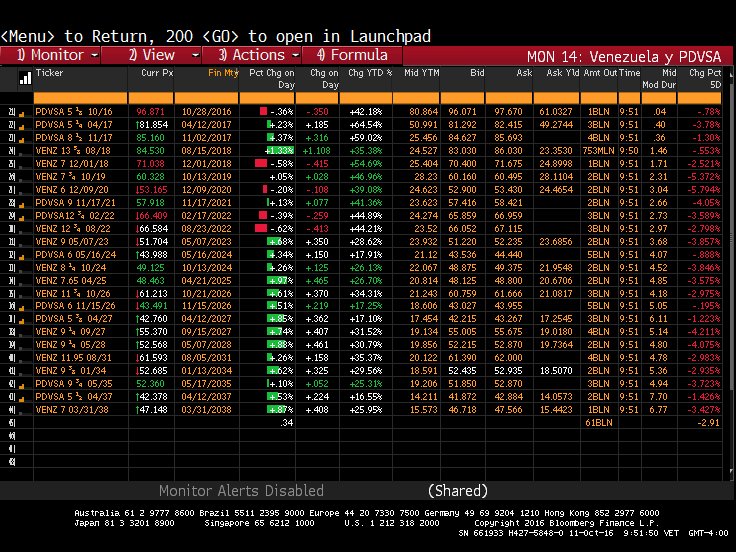Click Ask value 47.566 for VENZ 7 03/31/38
Viewport: 736px width, 552px height.
pyautogui.click(x=508, y=410)
